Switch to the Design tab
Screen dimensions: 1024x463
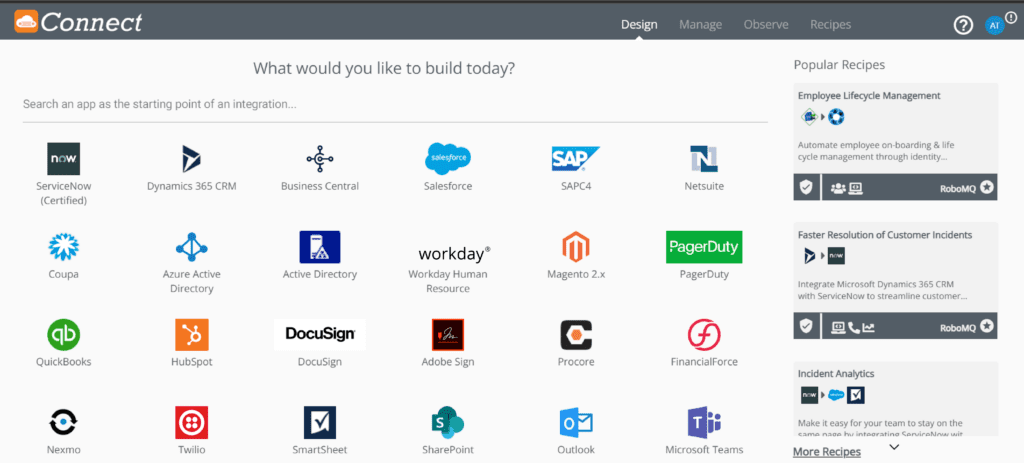639,25
